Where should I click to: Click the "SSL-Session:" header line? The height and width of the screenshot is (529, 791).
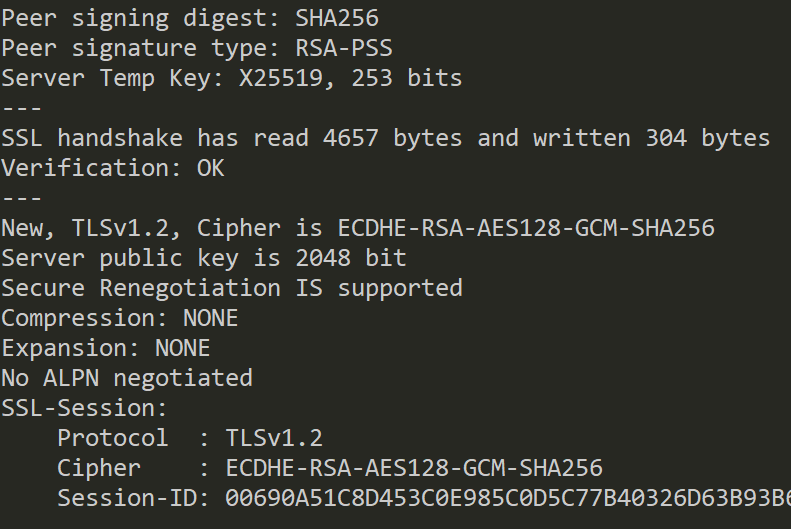(x=84, y=408)
